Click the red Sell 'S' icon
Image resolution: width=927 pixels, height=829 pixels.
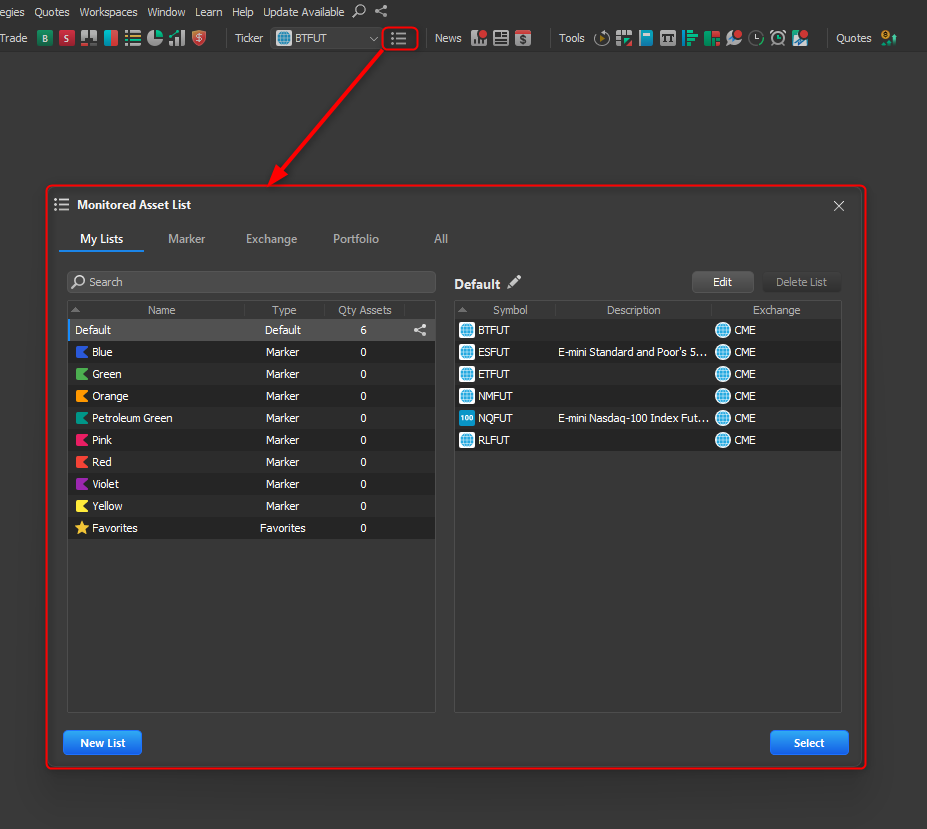[67, 38]
